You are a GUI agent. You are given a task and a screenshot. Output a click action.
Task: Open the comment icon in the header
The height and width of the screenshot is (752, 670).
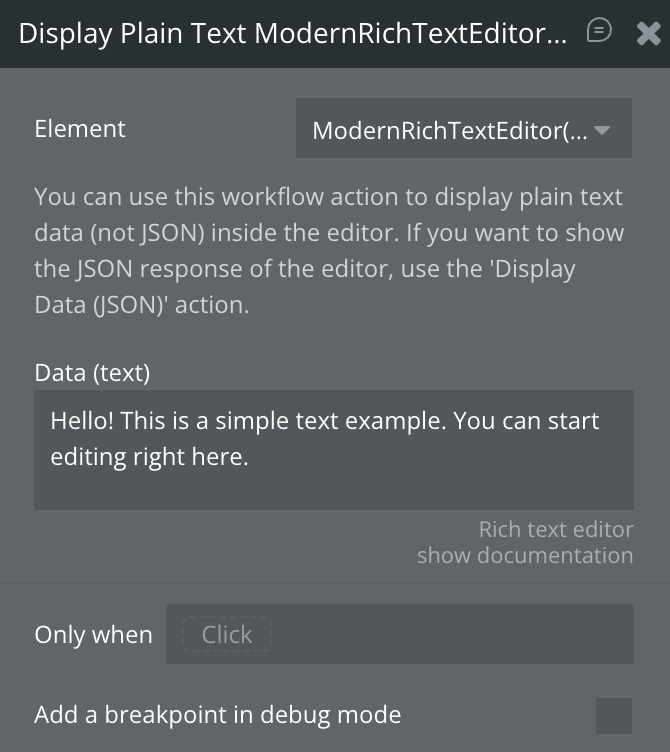pyautogui.click(x=599, y=31)
